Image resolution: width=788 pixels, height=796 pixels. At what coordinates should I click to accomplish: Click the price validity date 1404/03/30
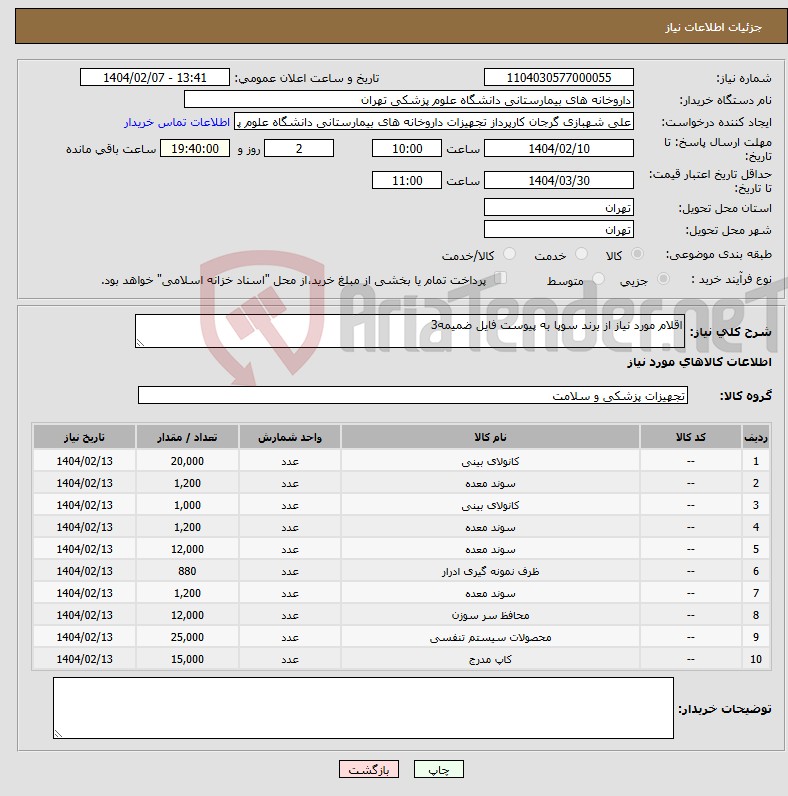(559, 180)
